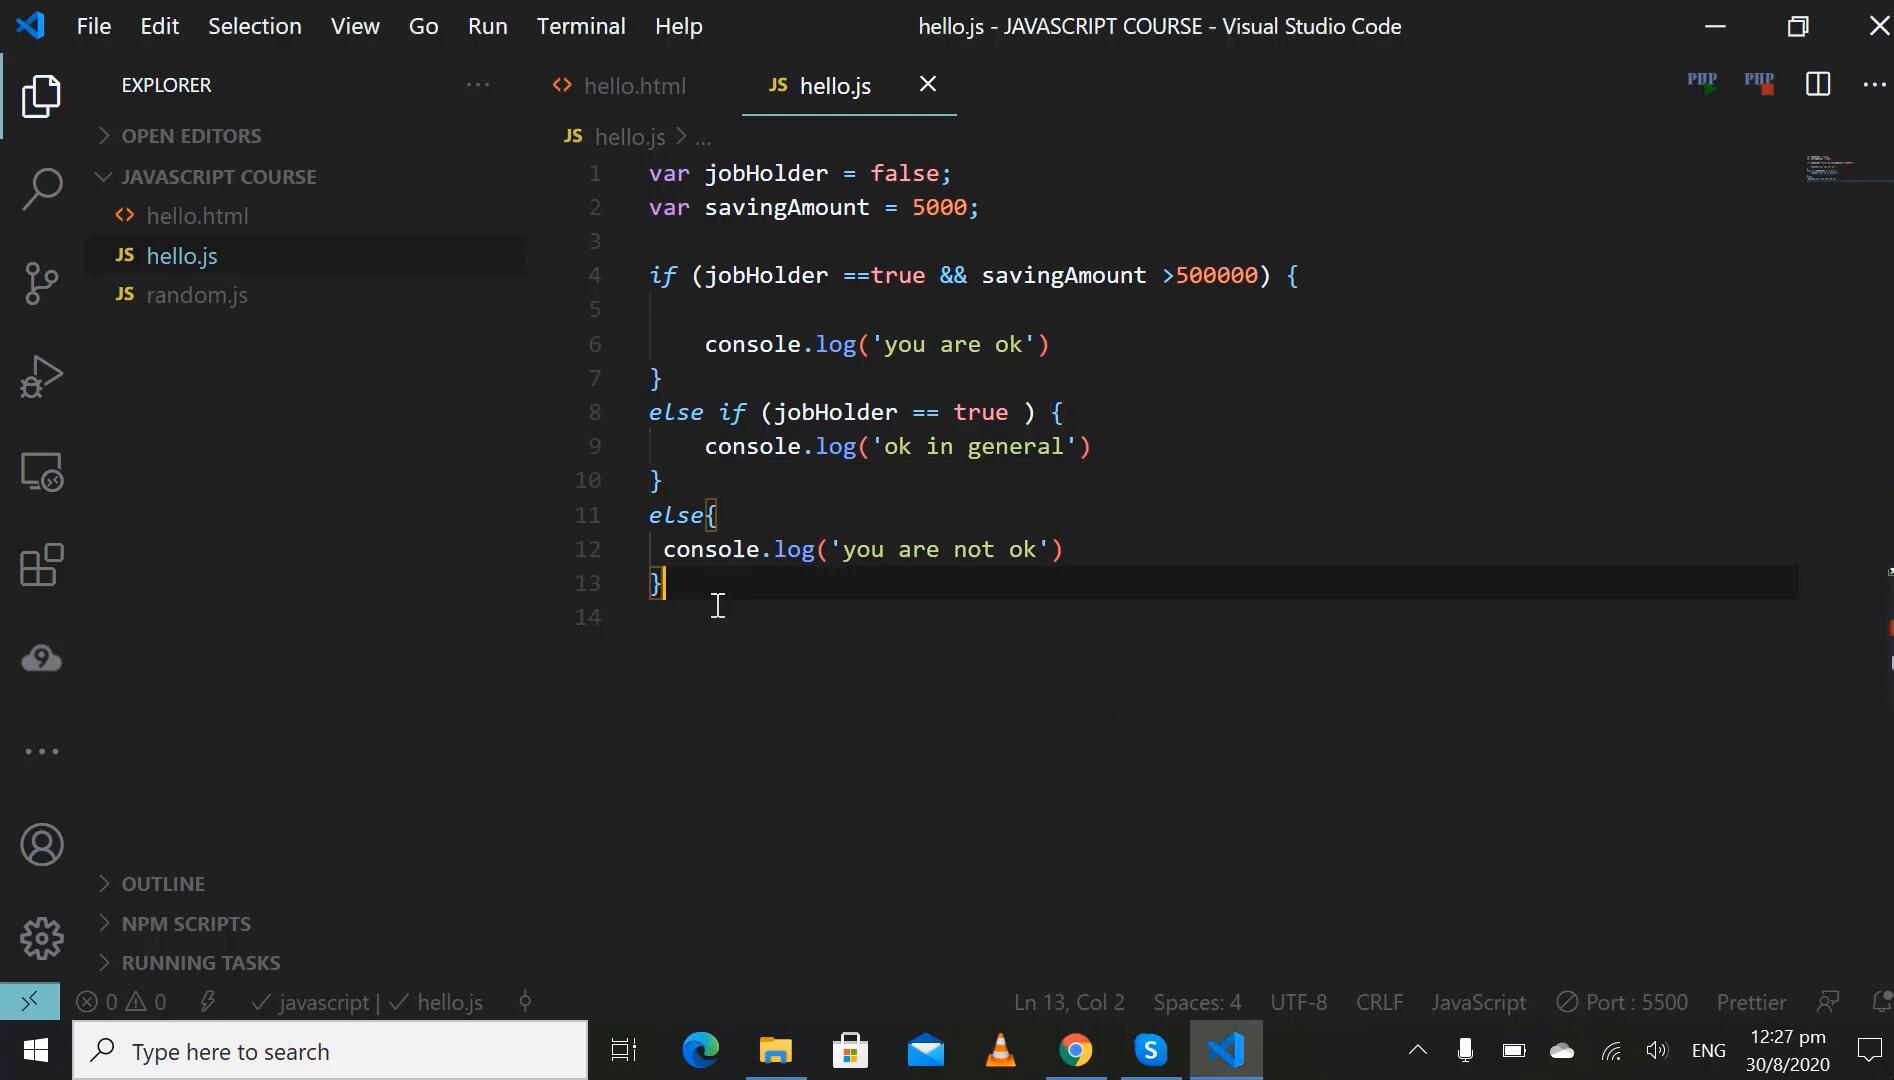Click the Manage gear icon
The width and height of the screenshot is (1894, 1080).
(41, 938)
